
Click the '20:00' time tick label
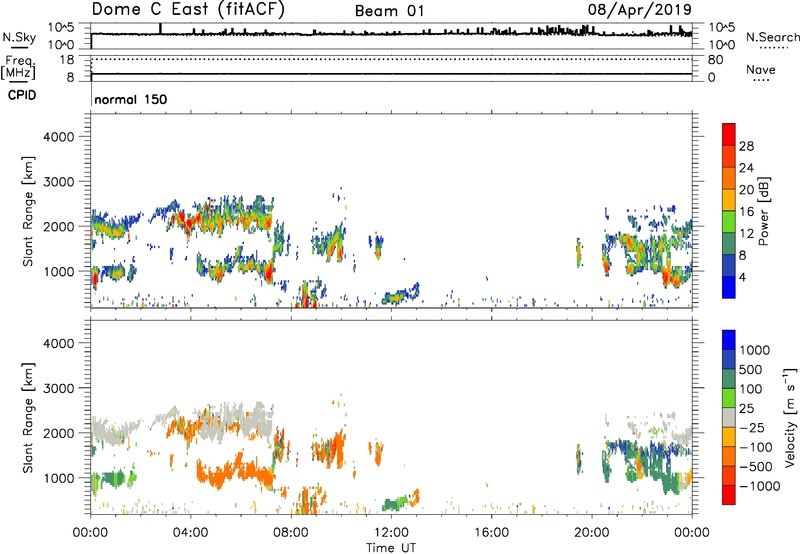pos(591,533)
